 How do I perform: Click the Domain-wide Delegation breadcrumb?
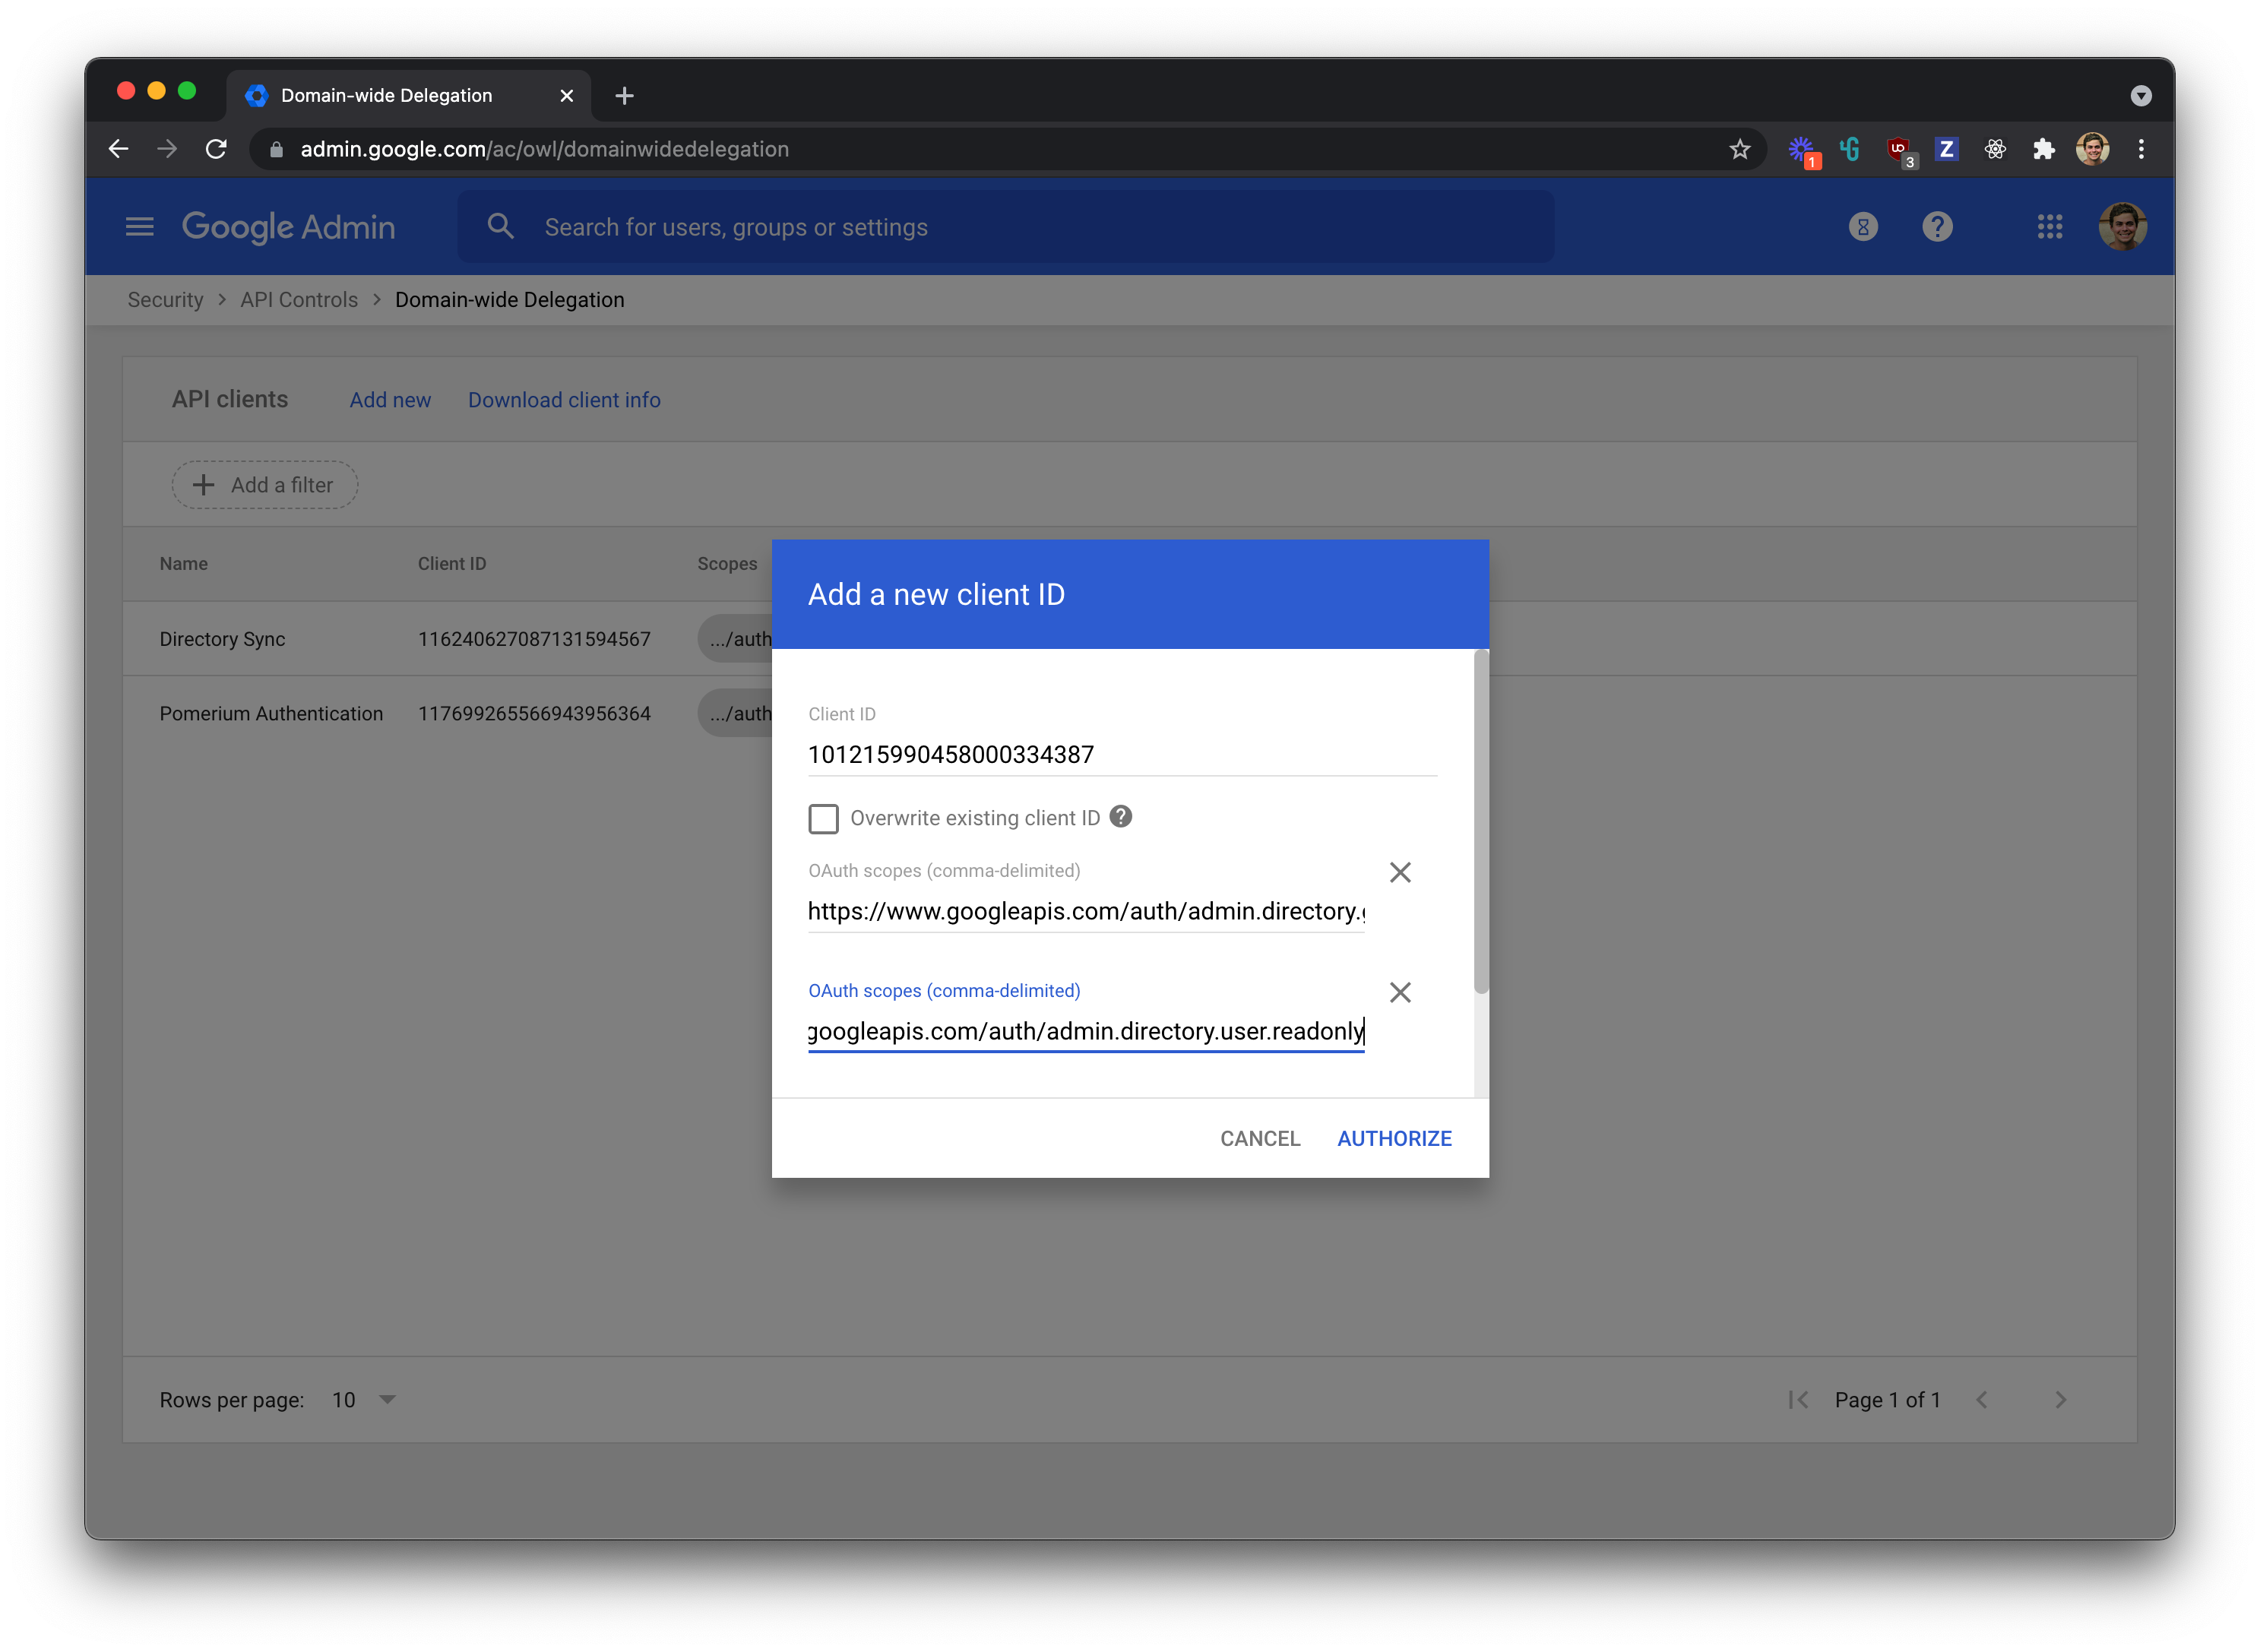[x=509, y=300]
